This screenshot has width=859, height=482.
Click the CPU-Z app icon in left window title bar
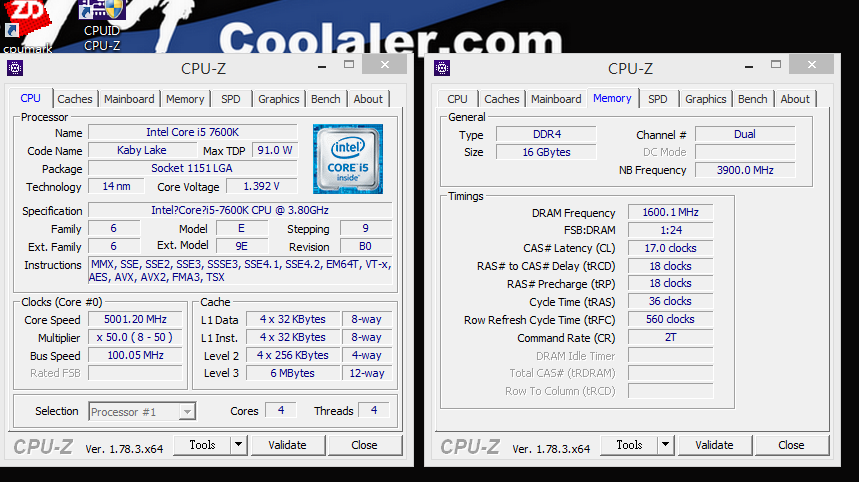[x=15, y=68]
